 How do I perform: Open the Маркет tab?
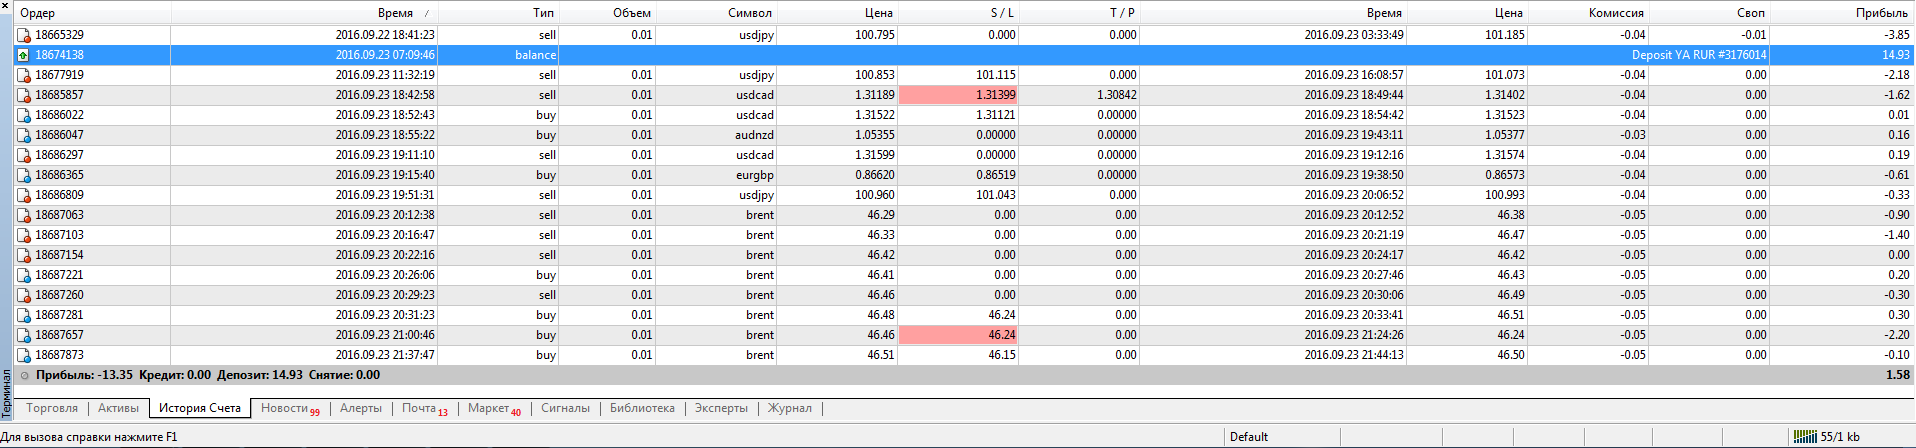click(x=494, y=408)
